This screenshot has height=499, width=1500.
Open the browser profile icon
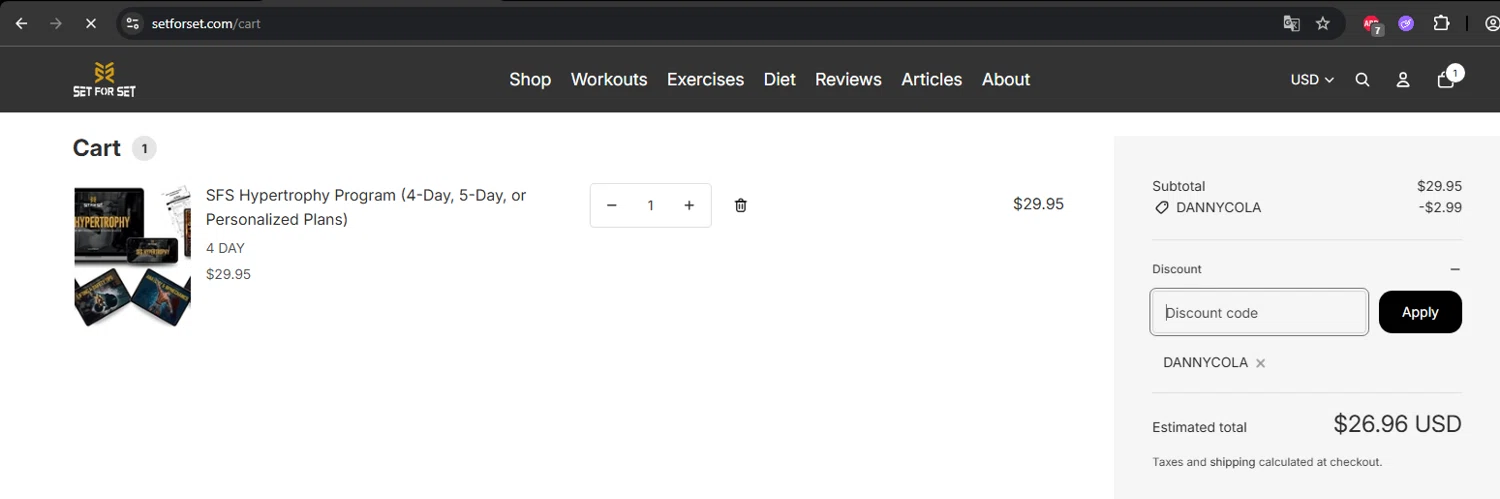(1491, 23)
